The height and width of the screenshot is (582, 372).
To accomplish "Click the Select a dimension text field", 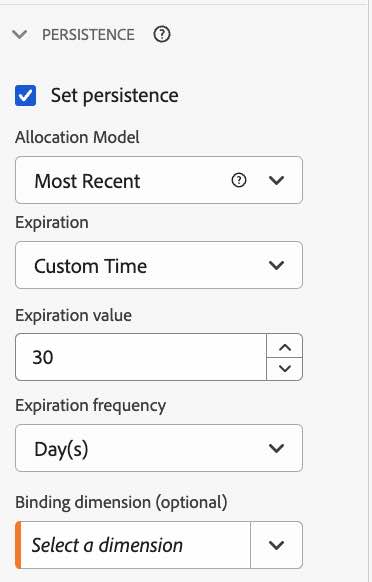I will click(x=136, y=545).
